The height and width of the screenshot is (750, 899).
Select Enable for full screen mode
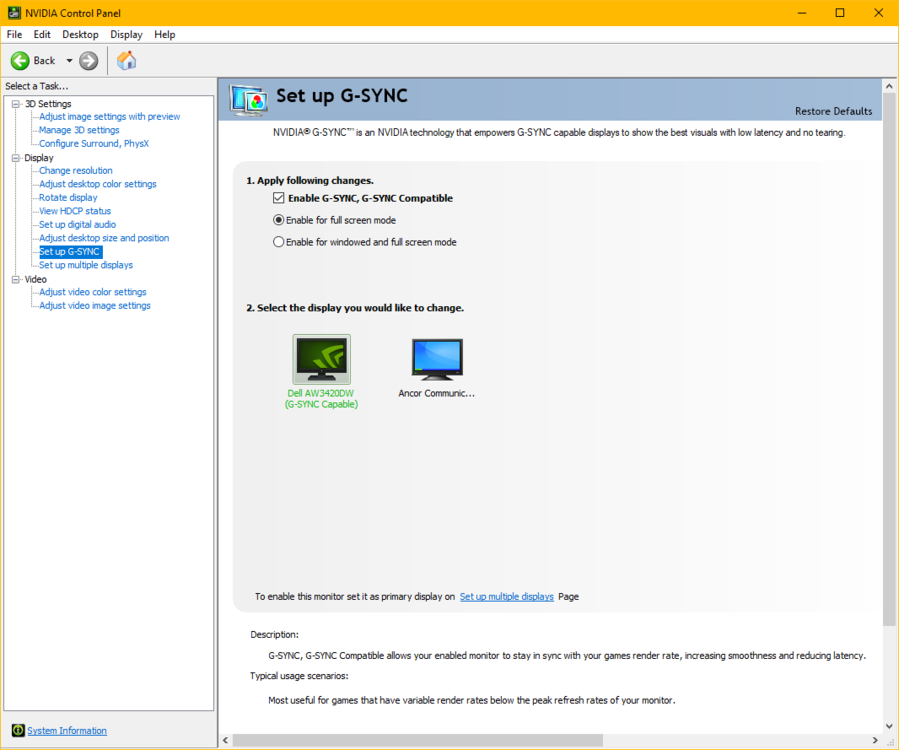[x=279, y=220]
